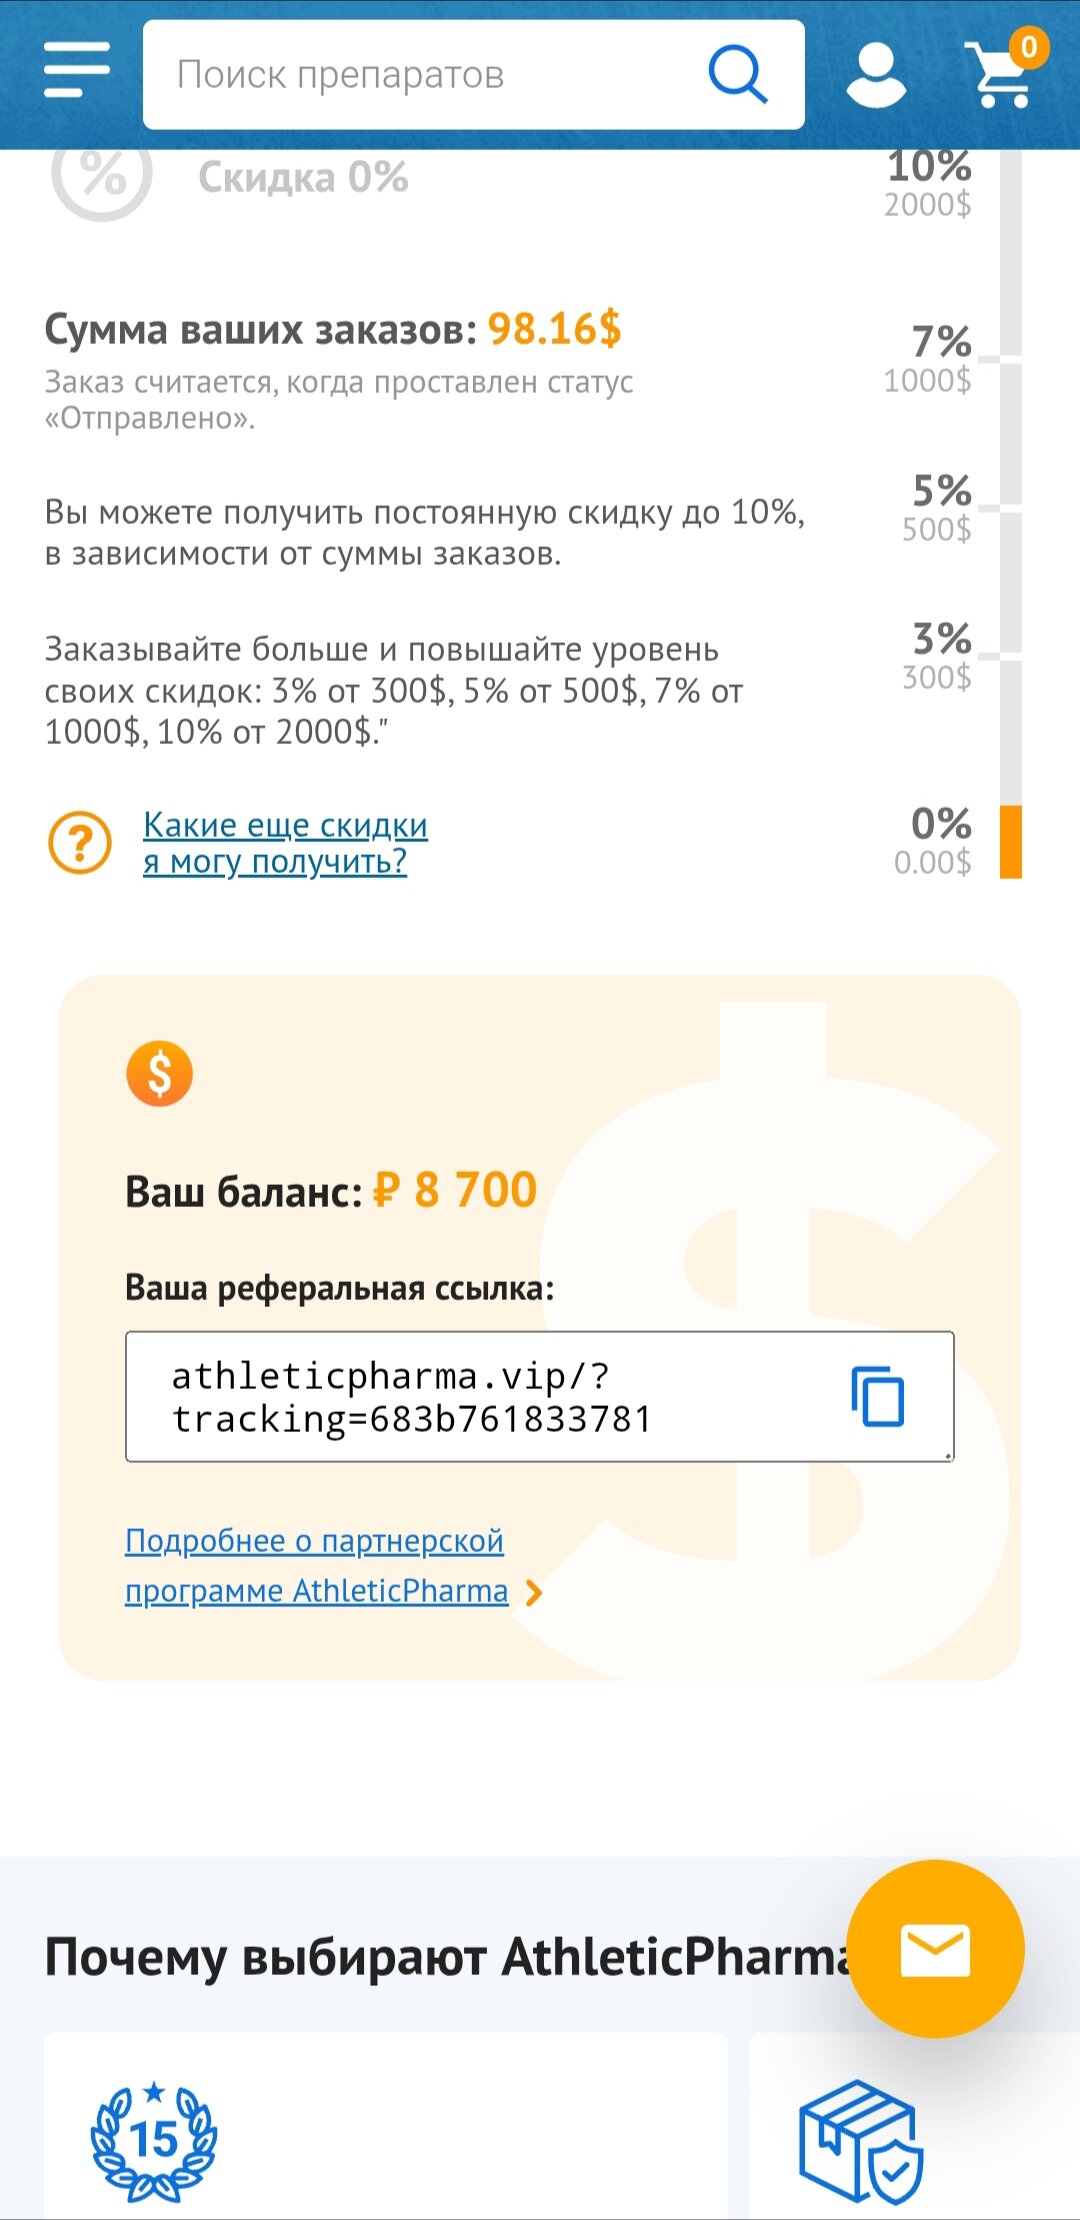Click the orange dollar coin icon

(x=159, y=1074)
